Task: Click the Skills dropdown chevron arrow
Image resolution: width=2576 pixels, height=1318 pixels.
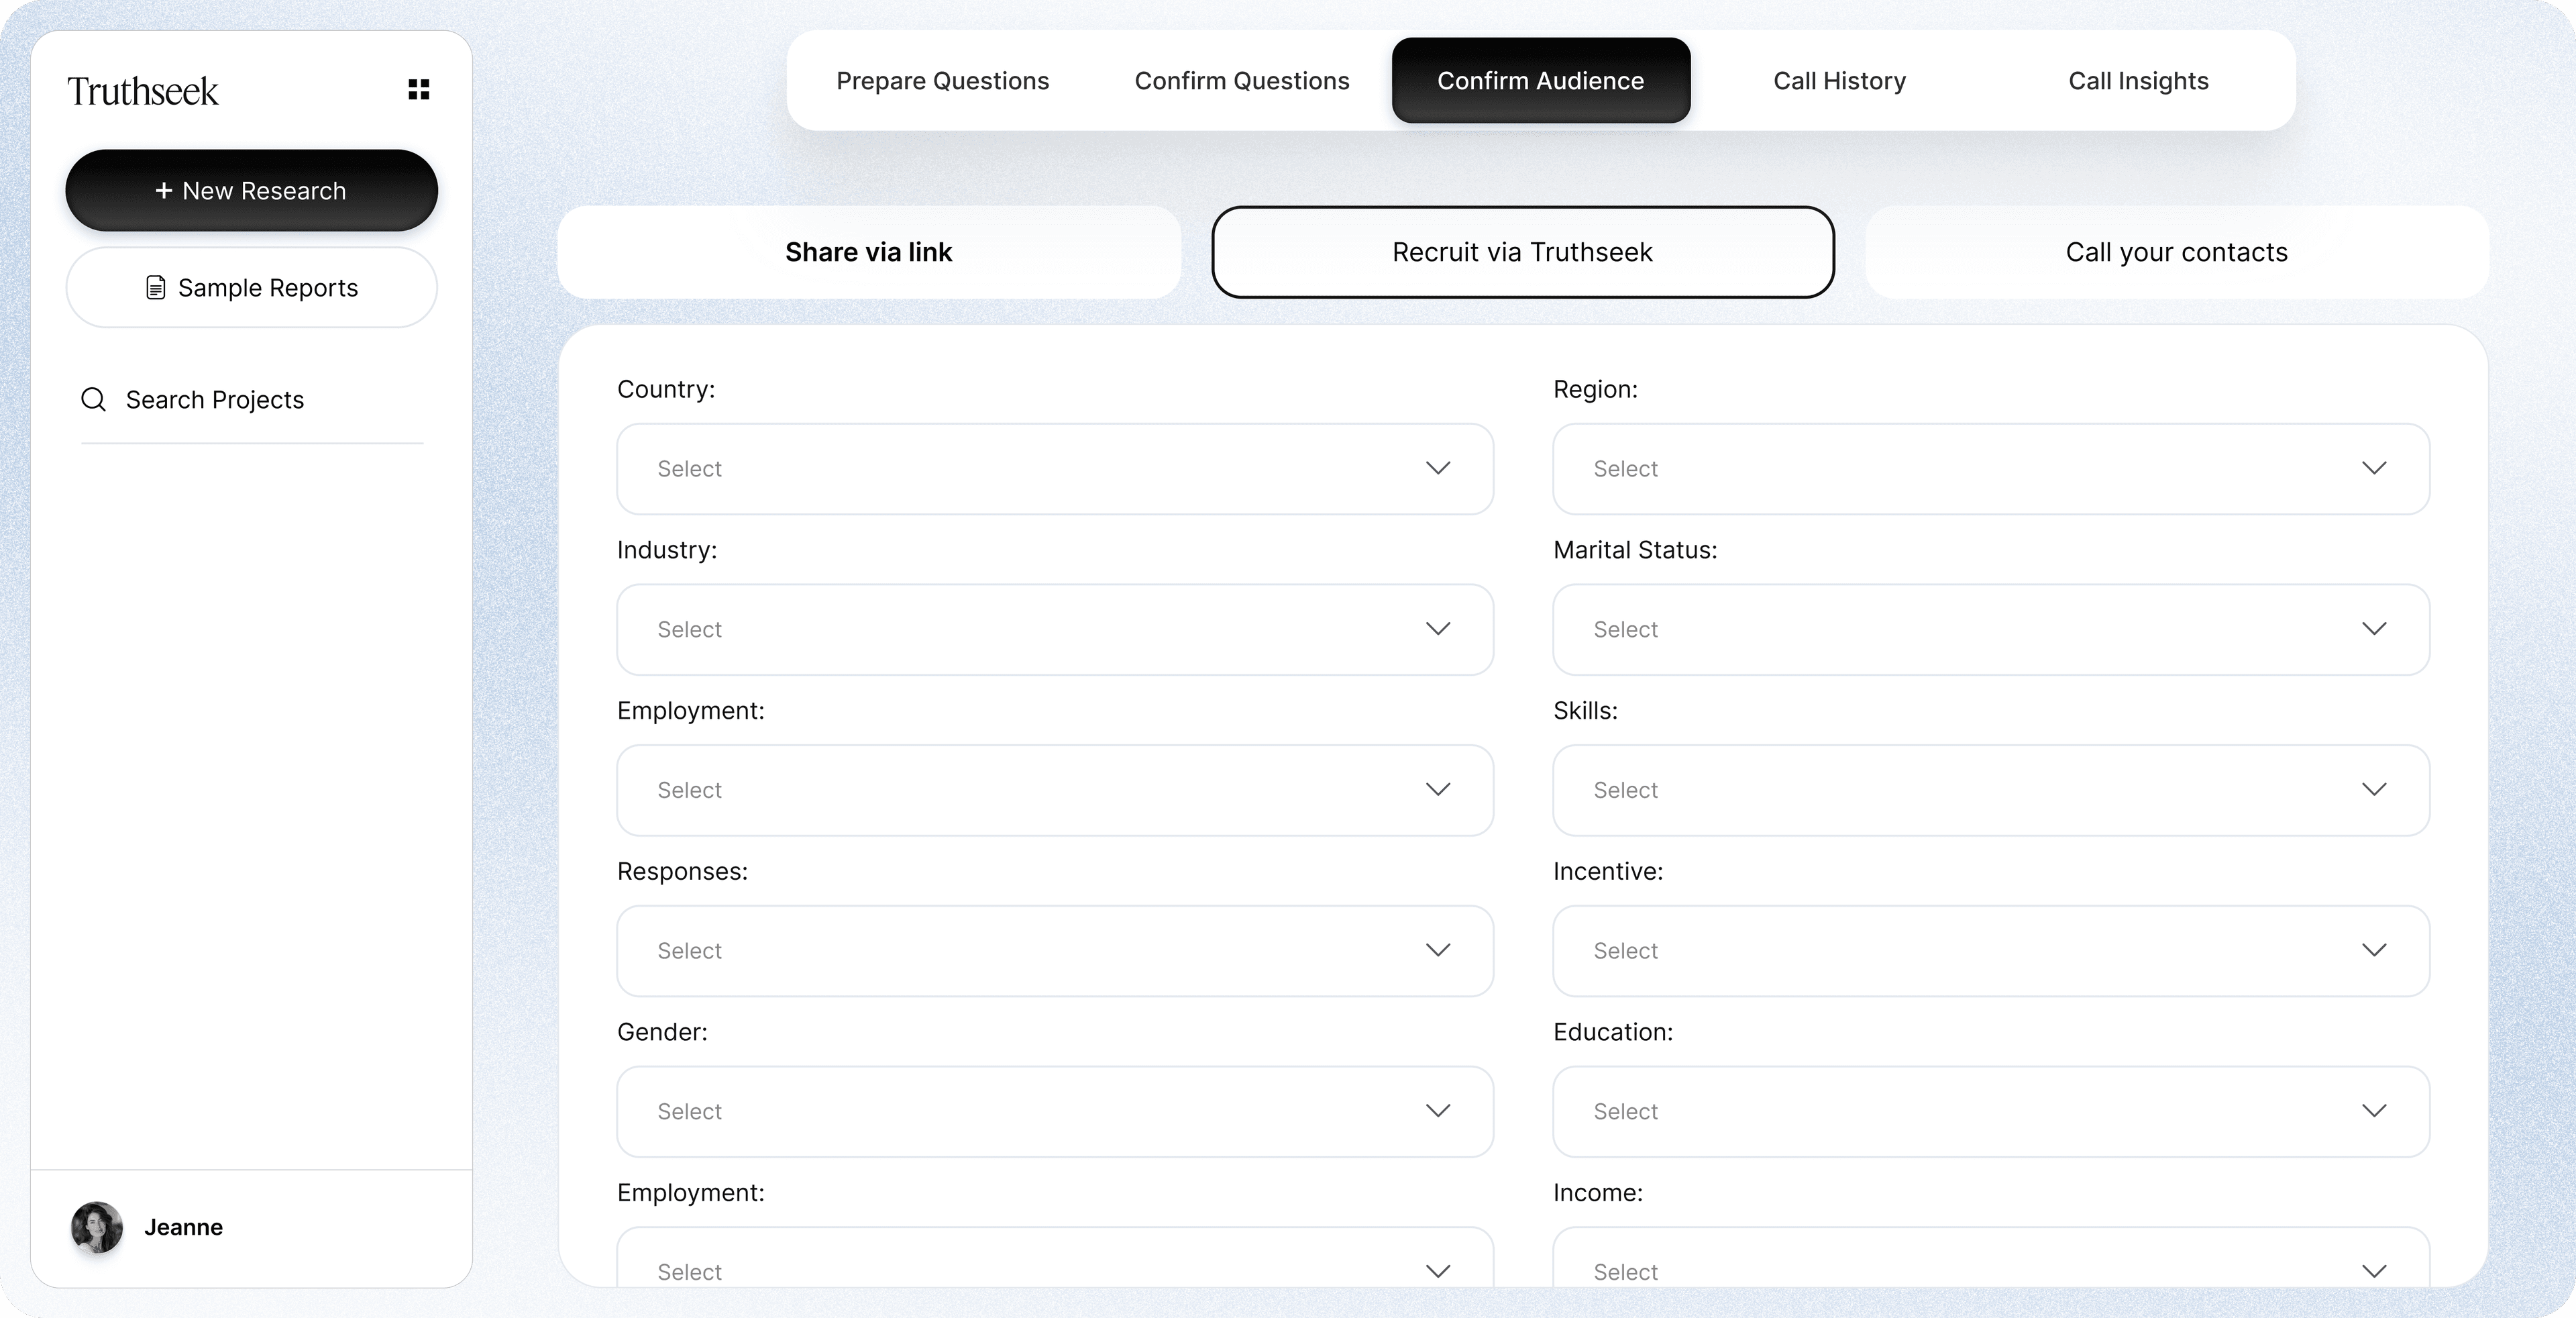Action: 2374,789
